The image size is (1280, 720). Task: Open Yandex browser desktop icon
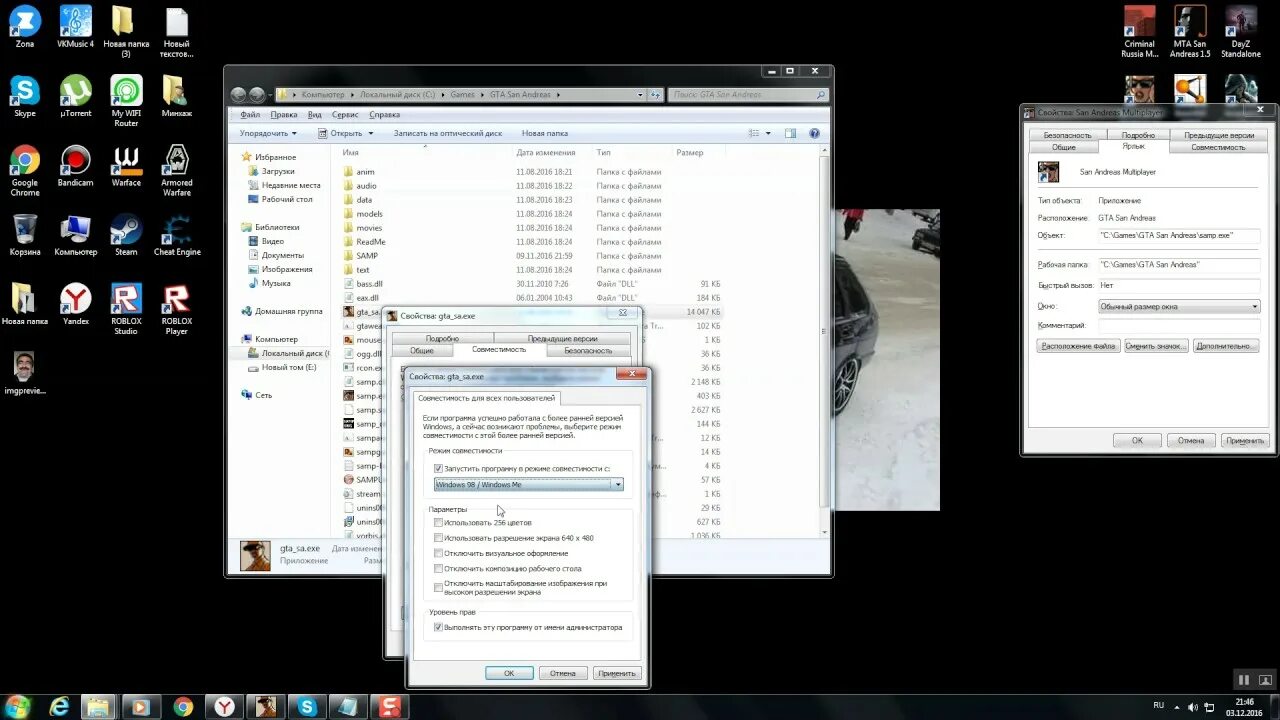point(76,303)
